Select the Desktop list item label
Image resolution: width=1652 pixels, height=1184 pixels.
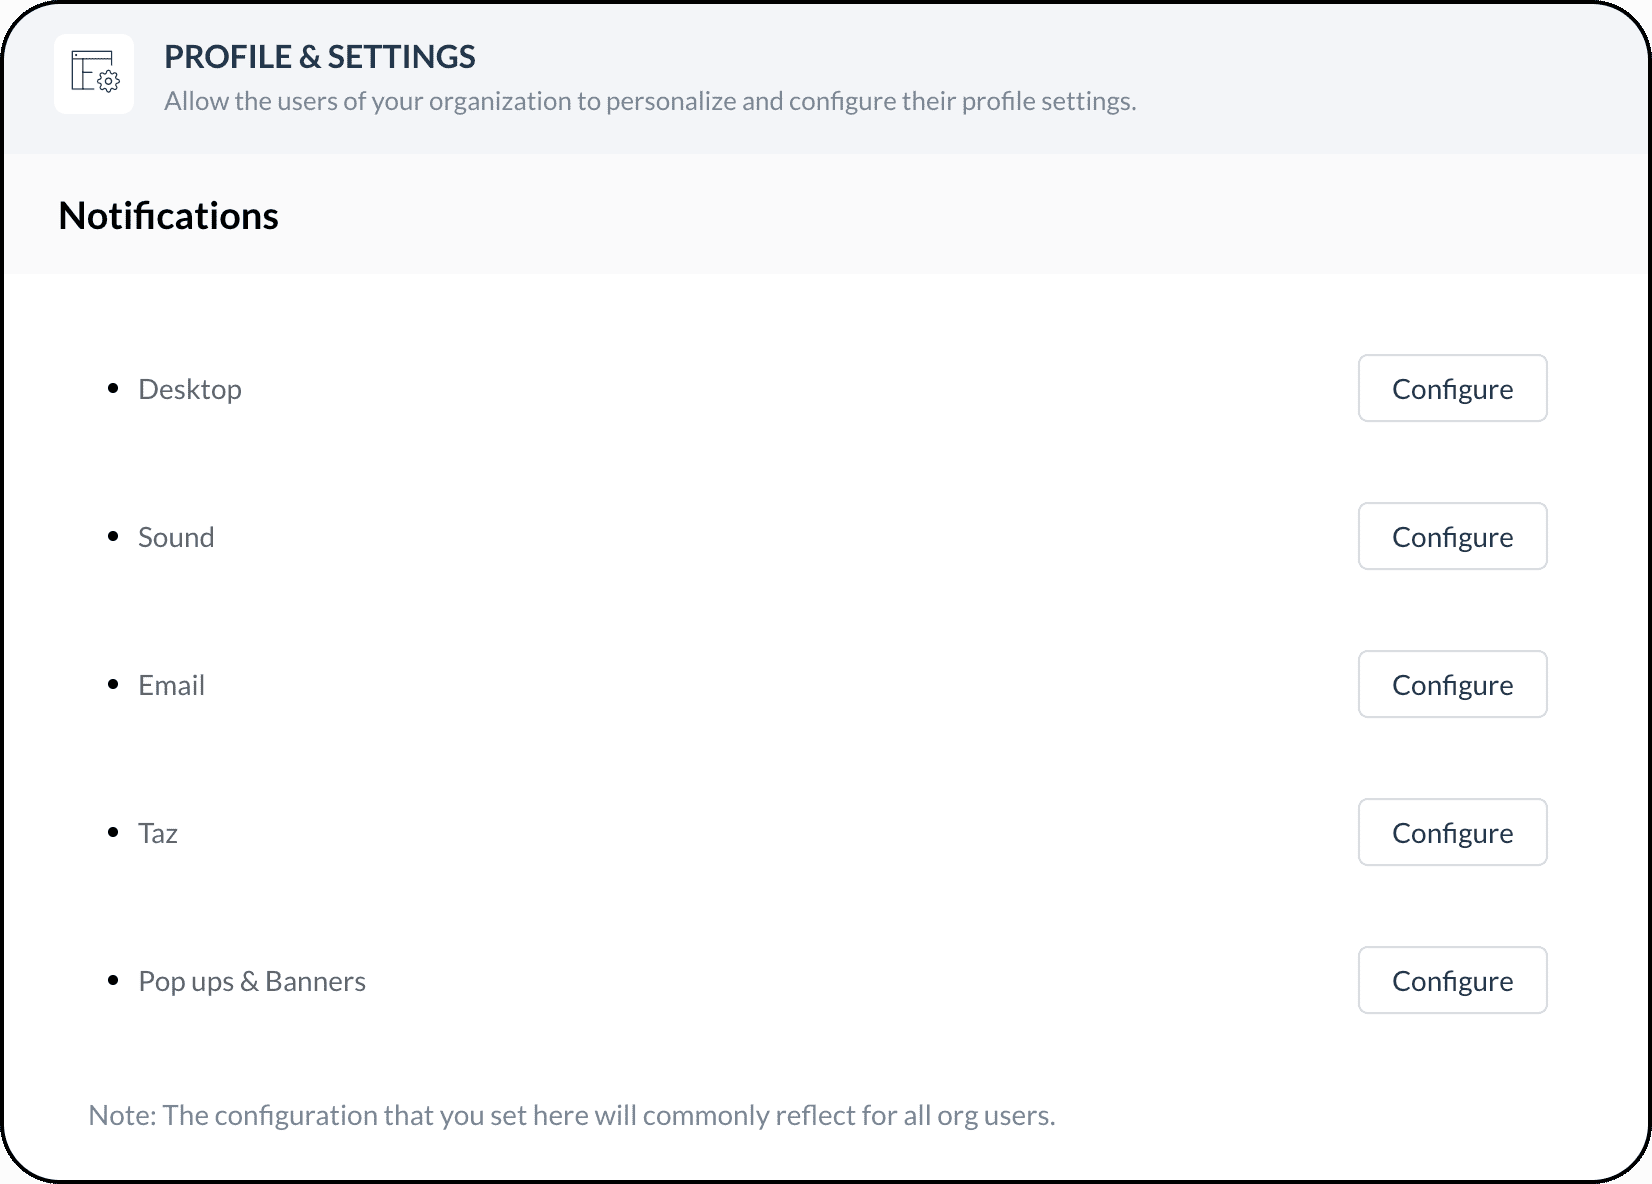point(190,389)
